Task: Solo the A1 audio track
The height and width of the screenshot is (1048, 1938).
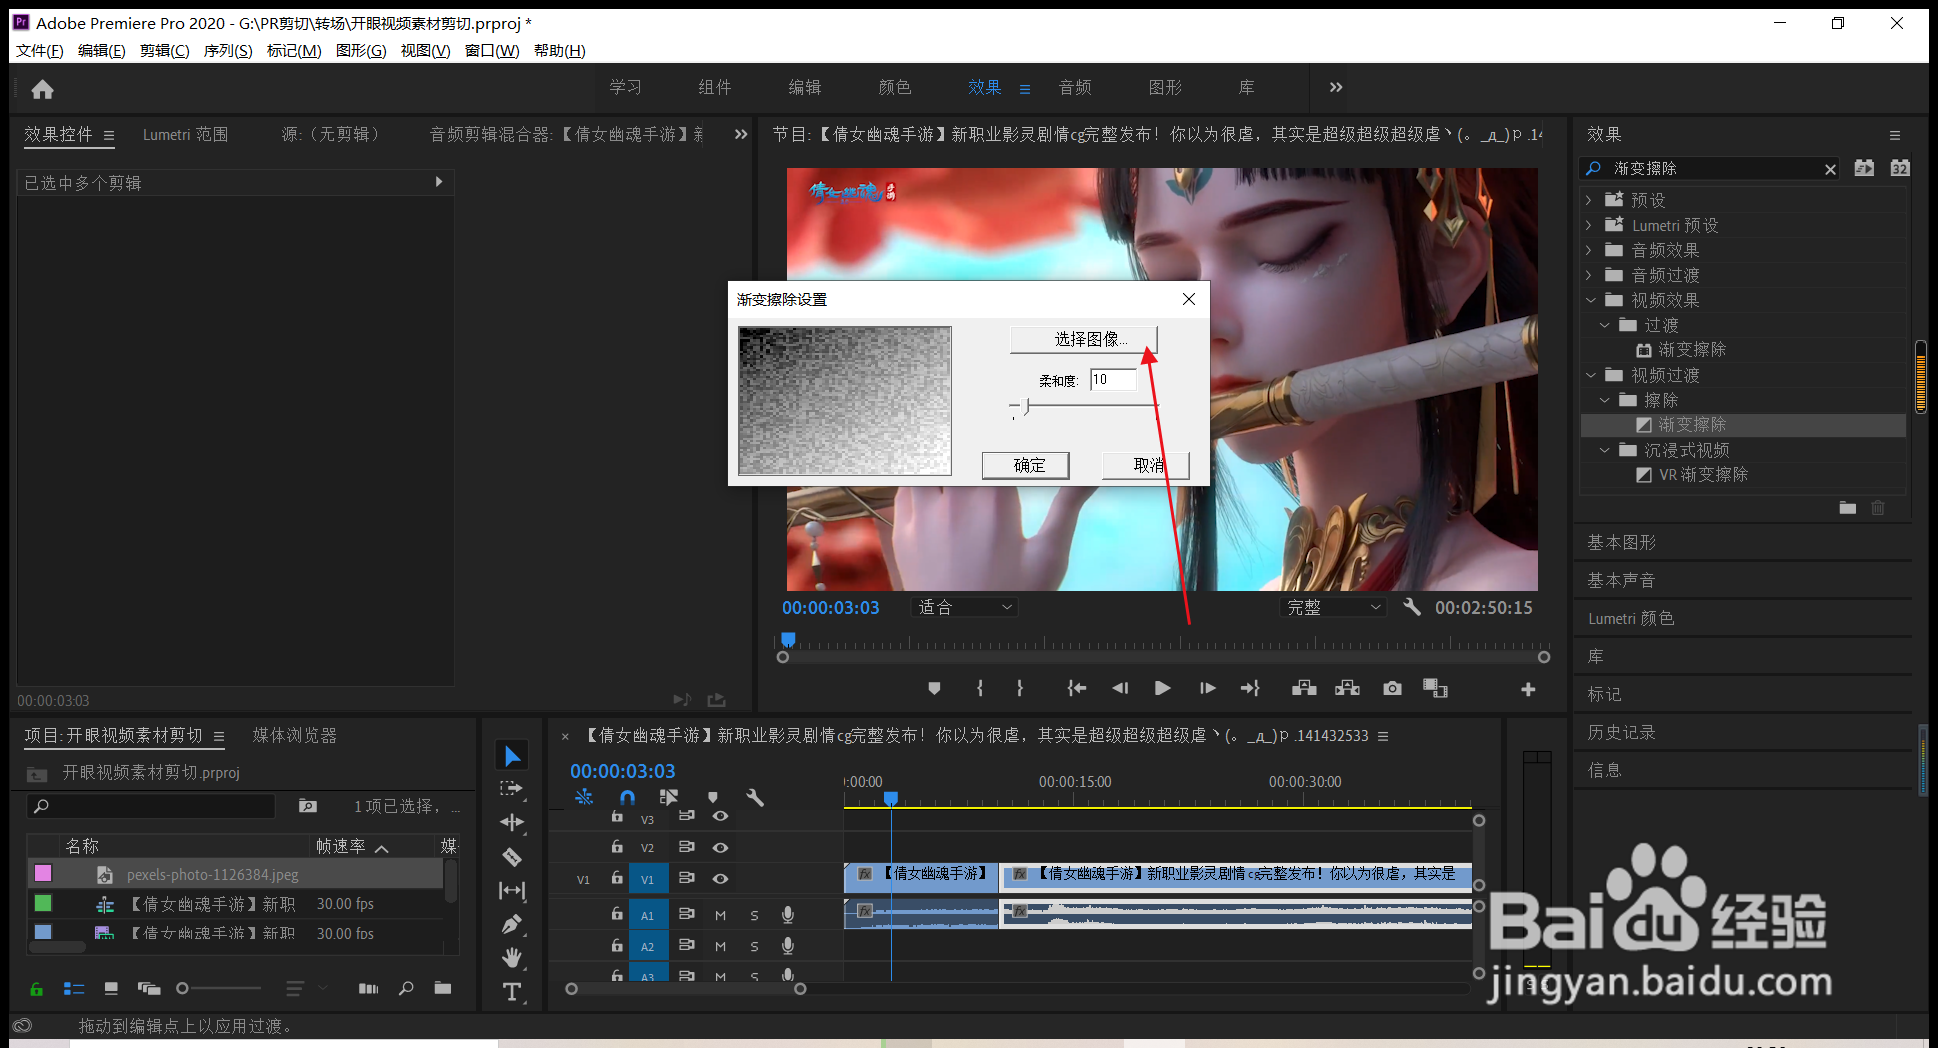Action: 754,915
